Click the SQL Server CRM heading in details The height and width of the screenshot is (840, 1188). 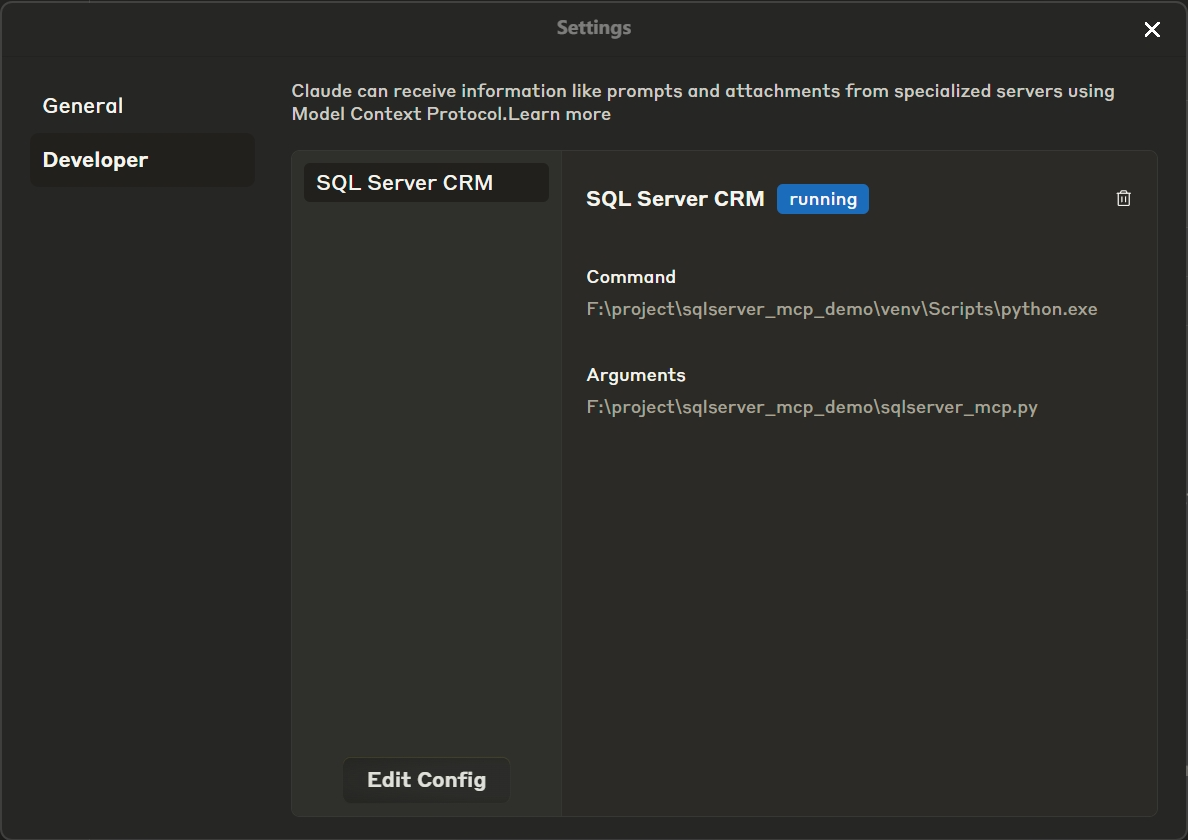[x=675, y=199]
